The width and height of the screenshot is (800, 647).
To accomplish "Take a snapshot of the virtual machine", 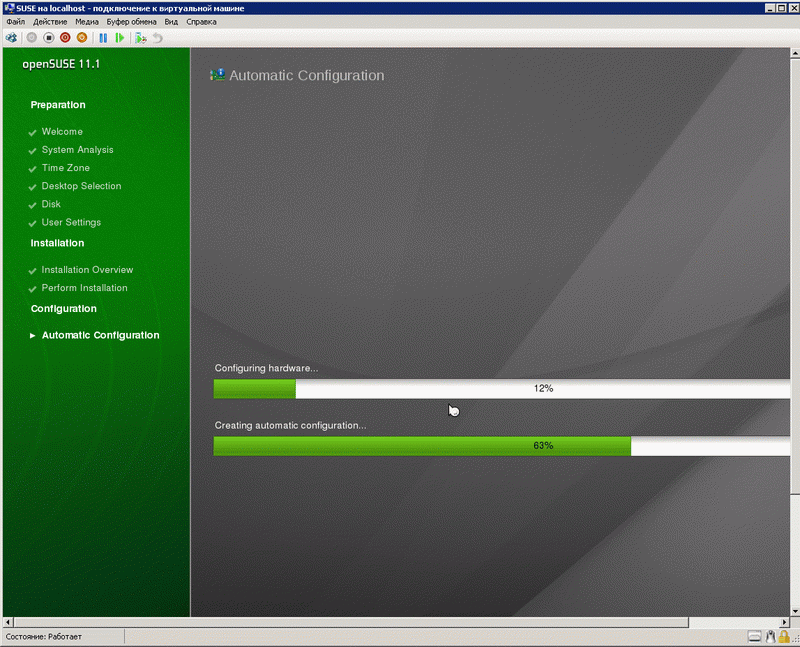I will (141, 38).
